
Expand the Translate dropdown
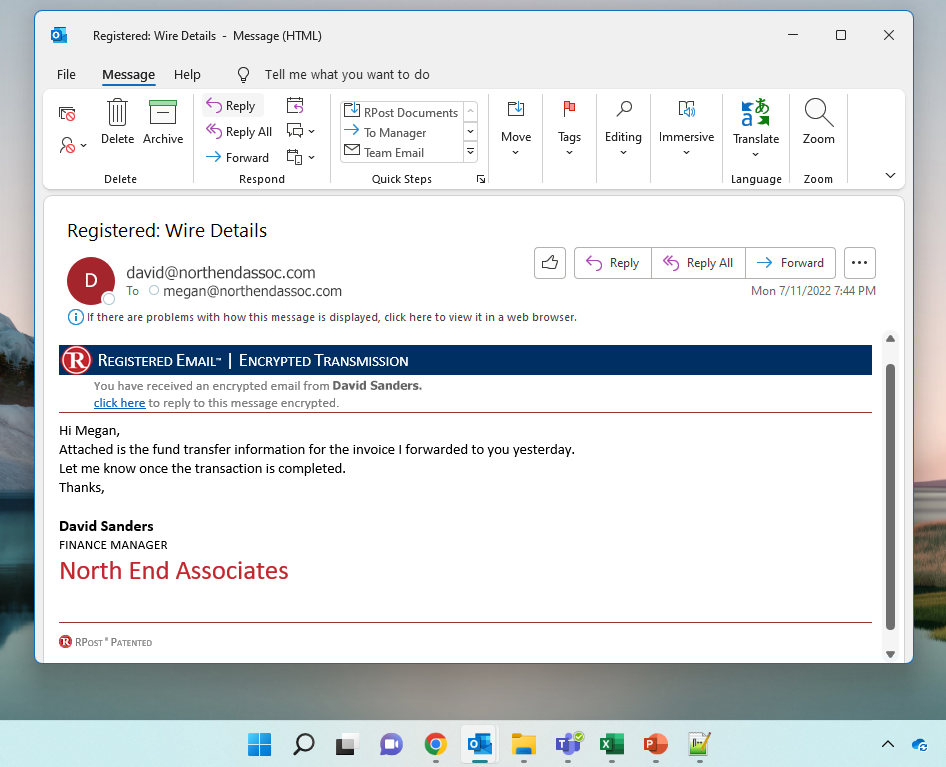coord(756,153)
